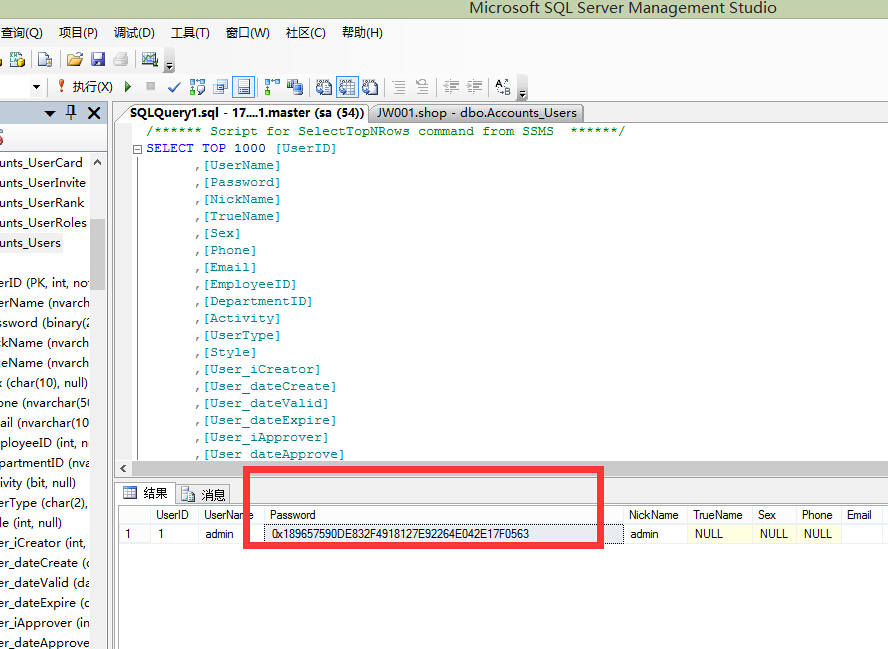Screen dimensions: 888x649
Task: Include the actual execution plan
Action: [272, 87]
